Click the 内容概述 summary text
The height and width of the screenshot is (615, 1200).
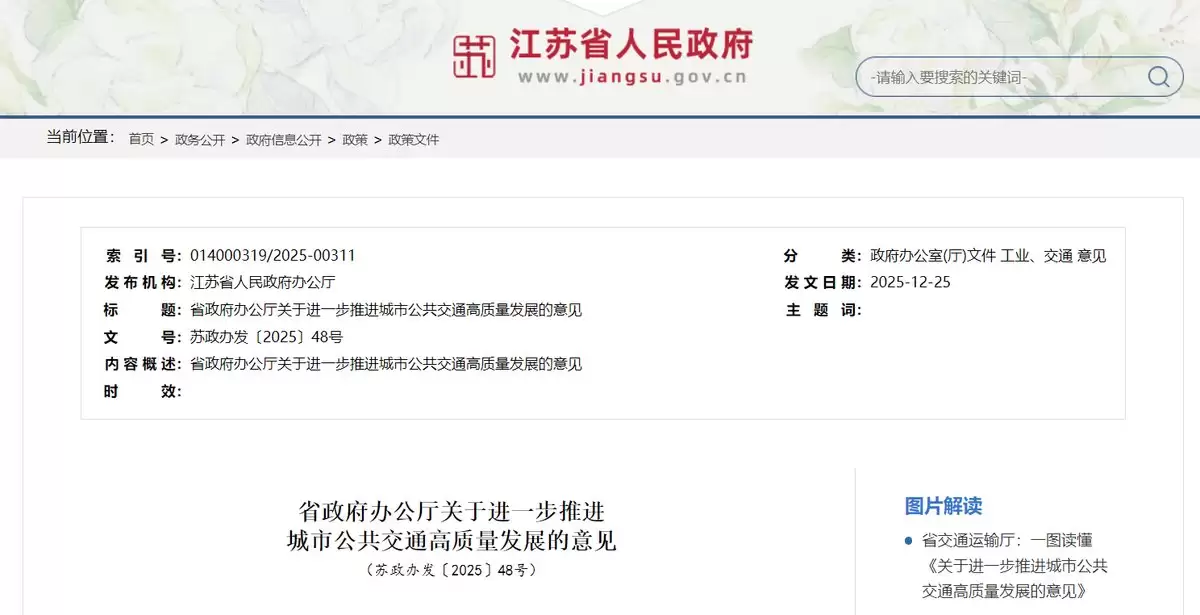click(x=386, y=364)
